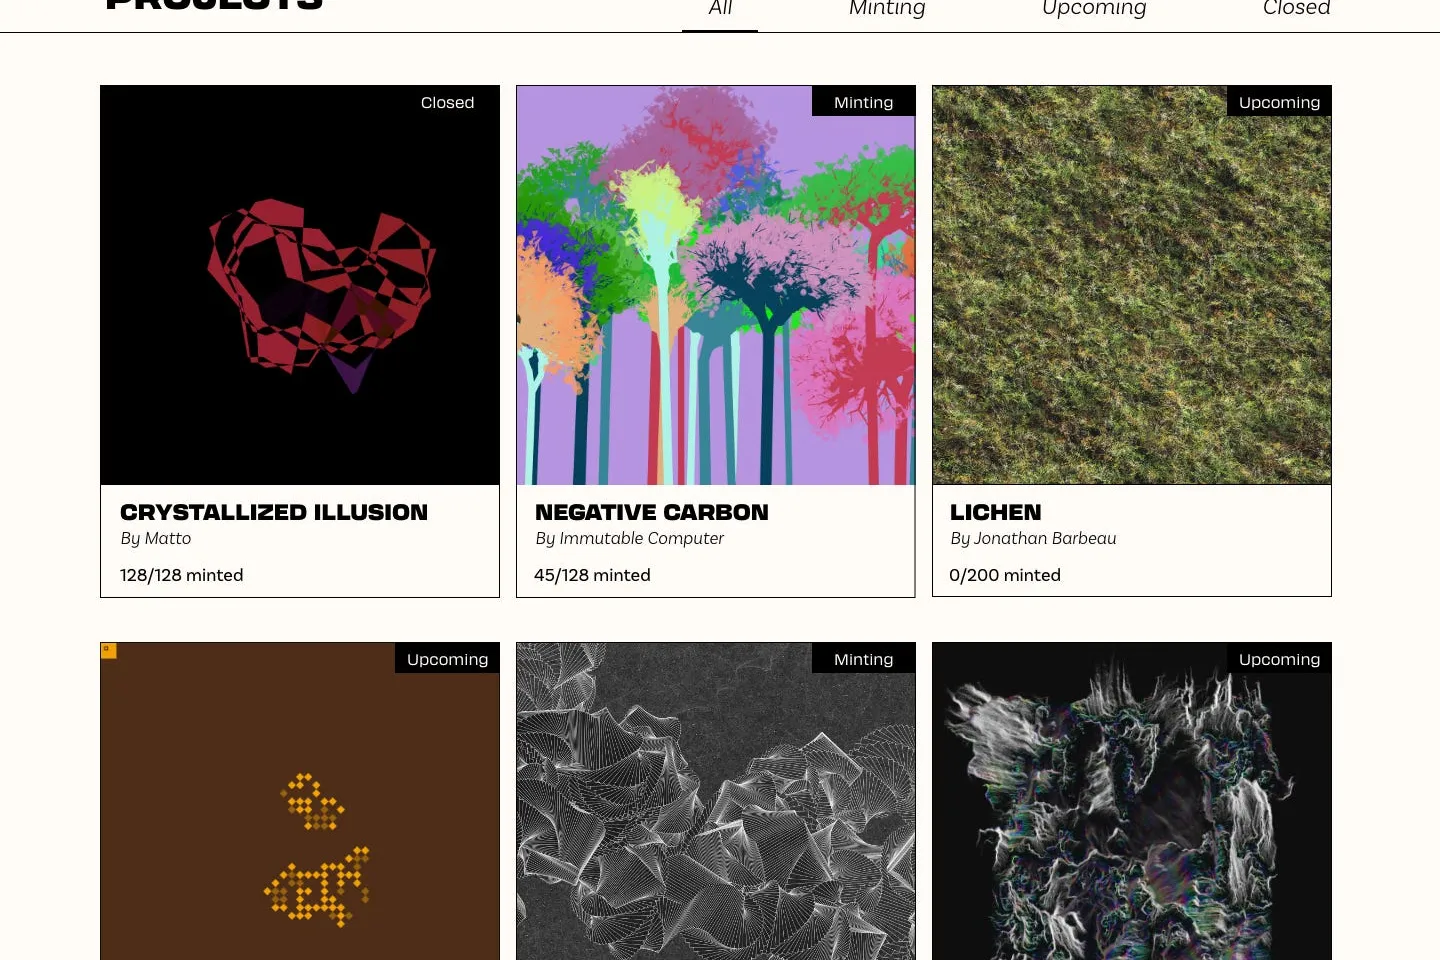
Task: Open the glitchy white smoke artwork thumbnail
Action: tap(1132, 801)
